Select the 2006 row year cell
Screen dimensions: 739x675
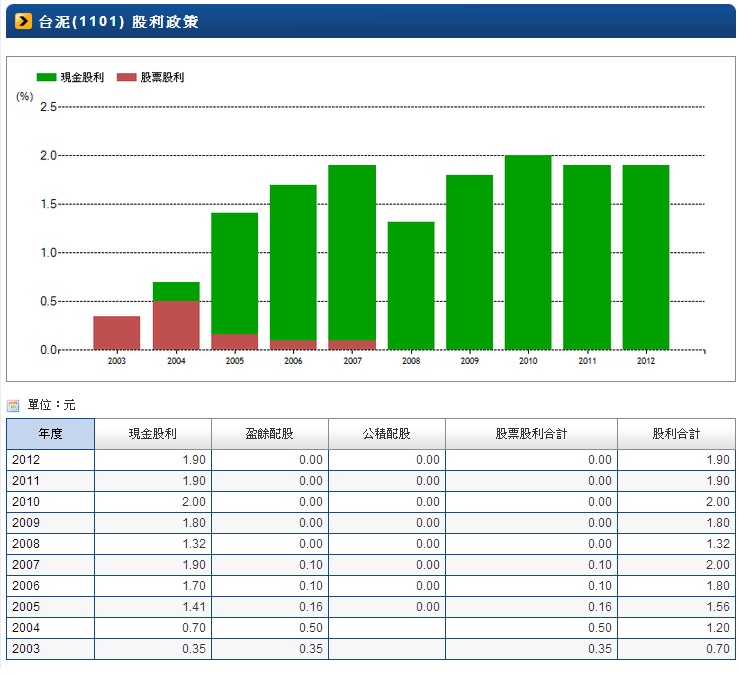point(50,585)
